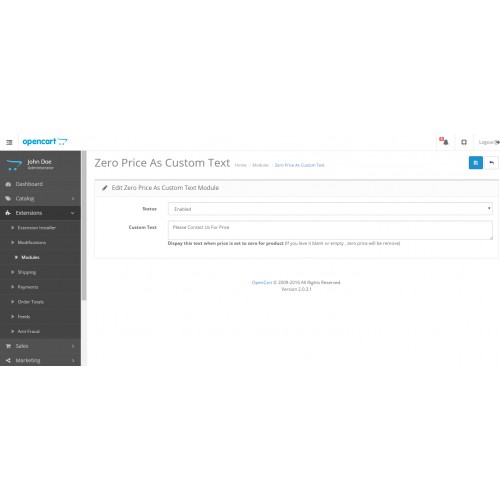Image resolution: width=500 pixels, height=500 pixels.
Task: Toggle the hamburger menu icon
Action: pyautogui.click(x=9, y=142)
